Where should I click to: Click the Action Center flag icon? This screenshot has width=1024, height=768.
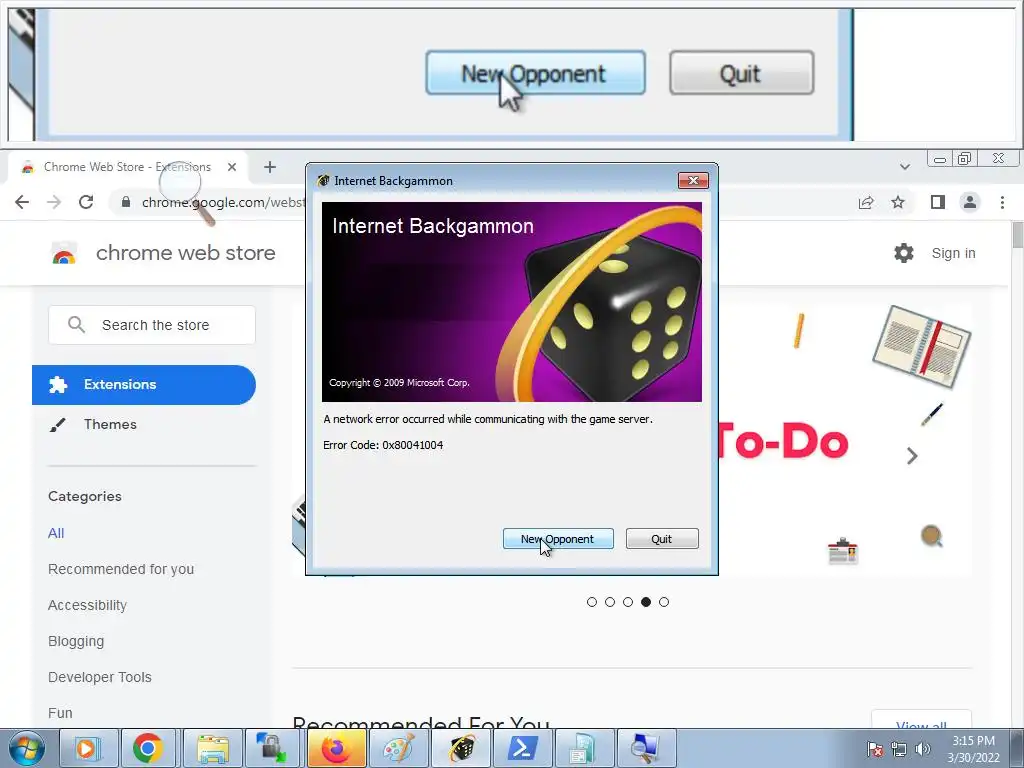(874, 749)
